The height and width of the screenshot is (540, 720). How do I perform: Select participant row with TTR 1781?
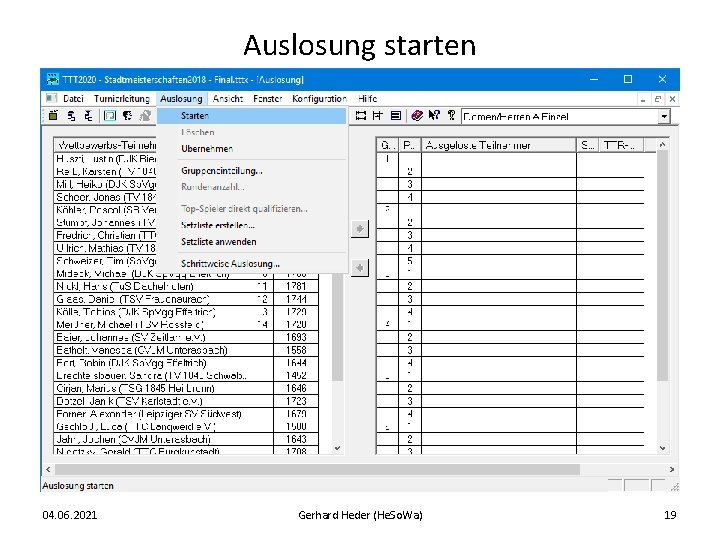click(x=186, y=287)
